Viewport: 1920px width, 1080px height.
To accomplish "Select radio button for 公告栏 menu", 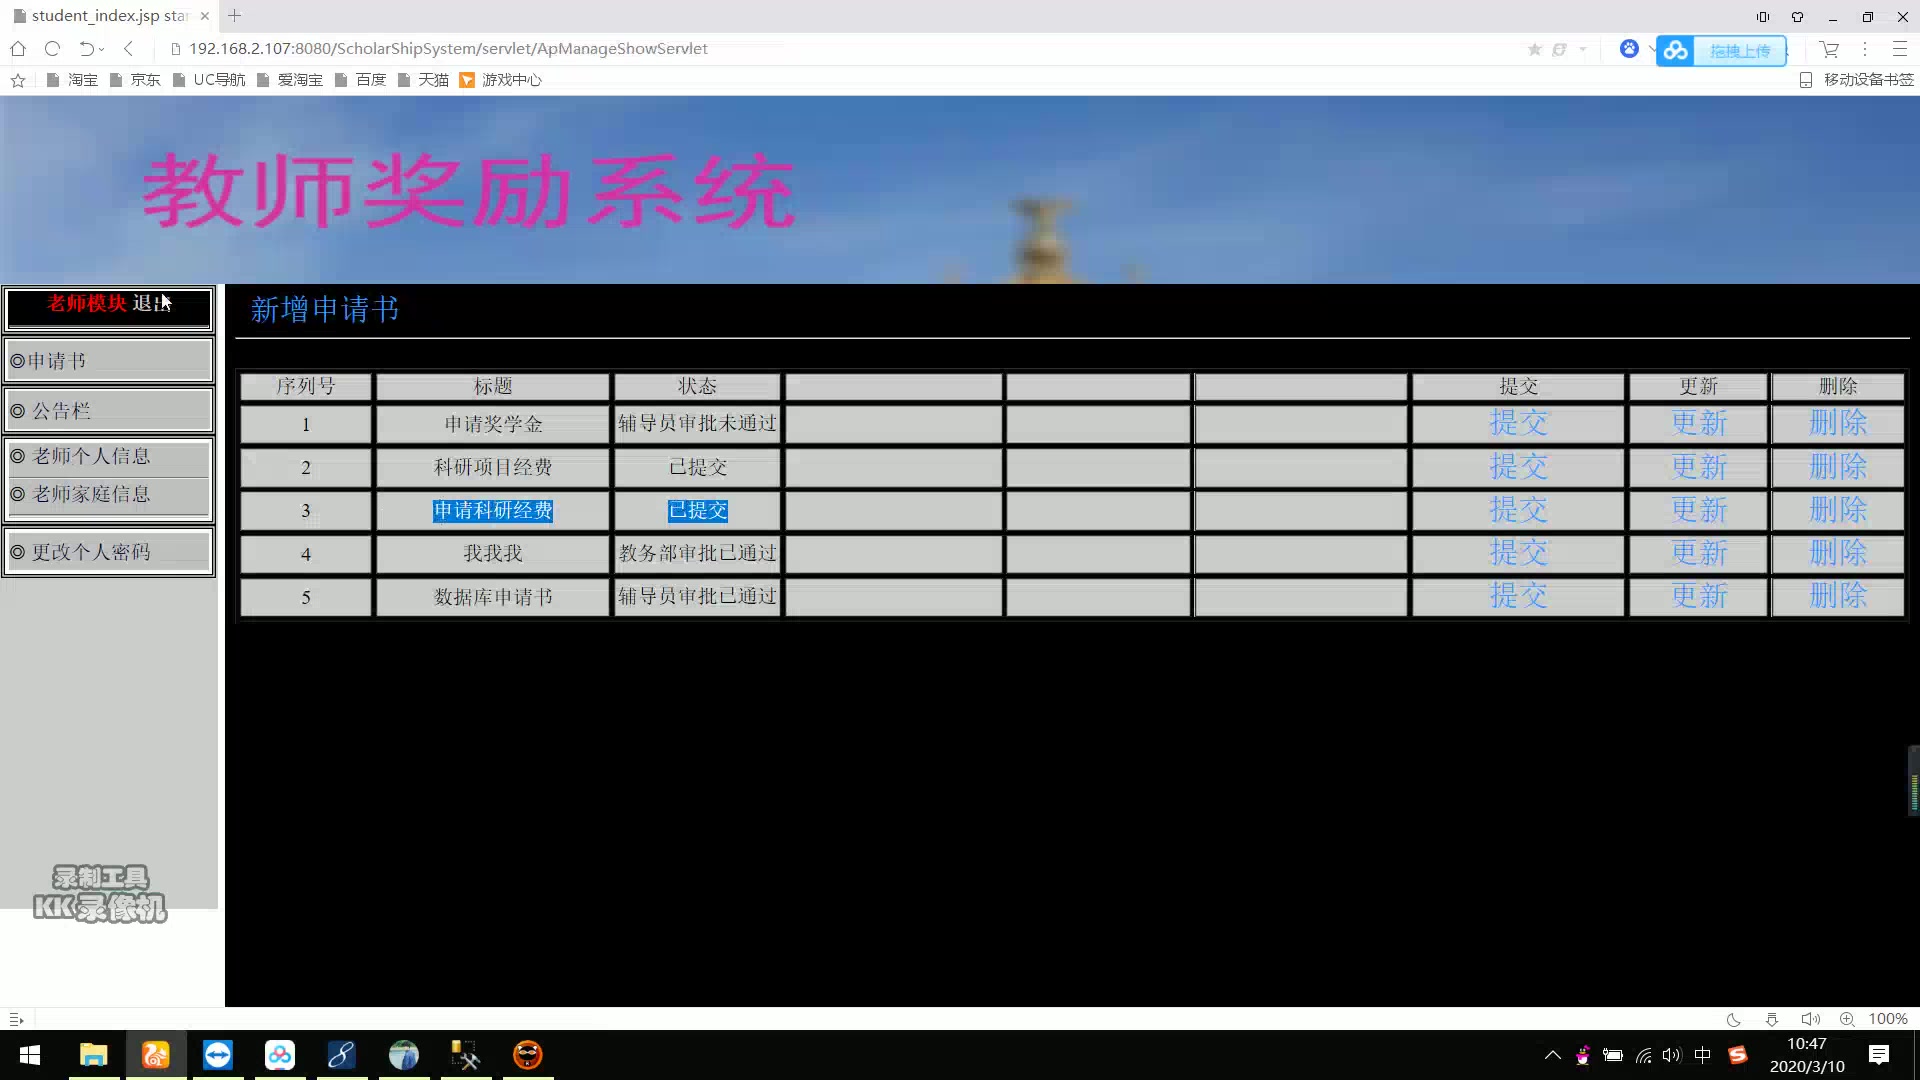I will [x=18, y=410].
